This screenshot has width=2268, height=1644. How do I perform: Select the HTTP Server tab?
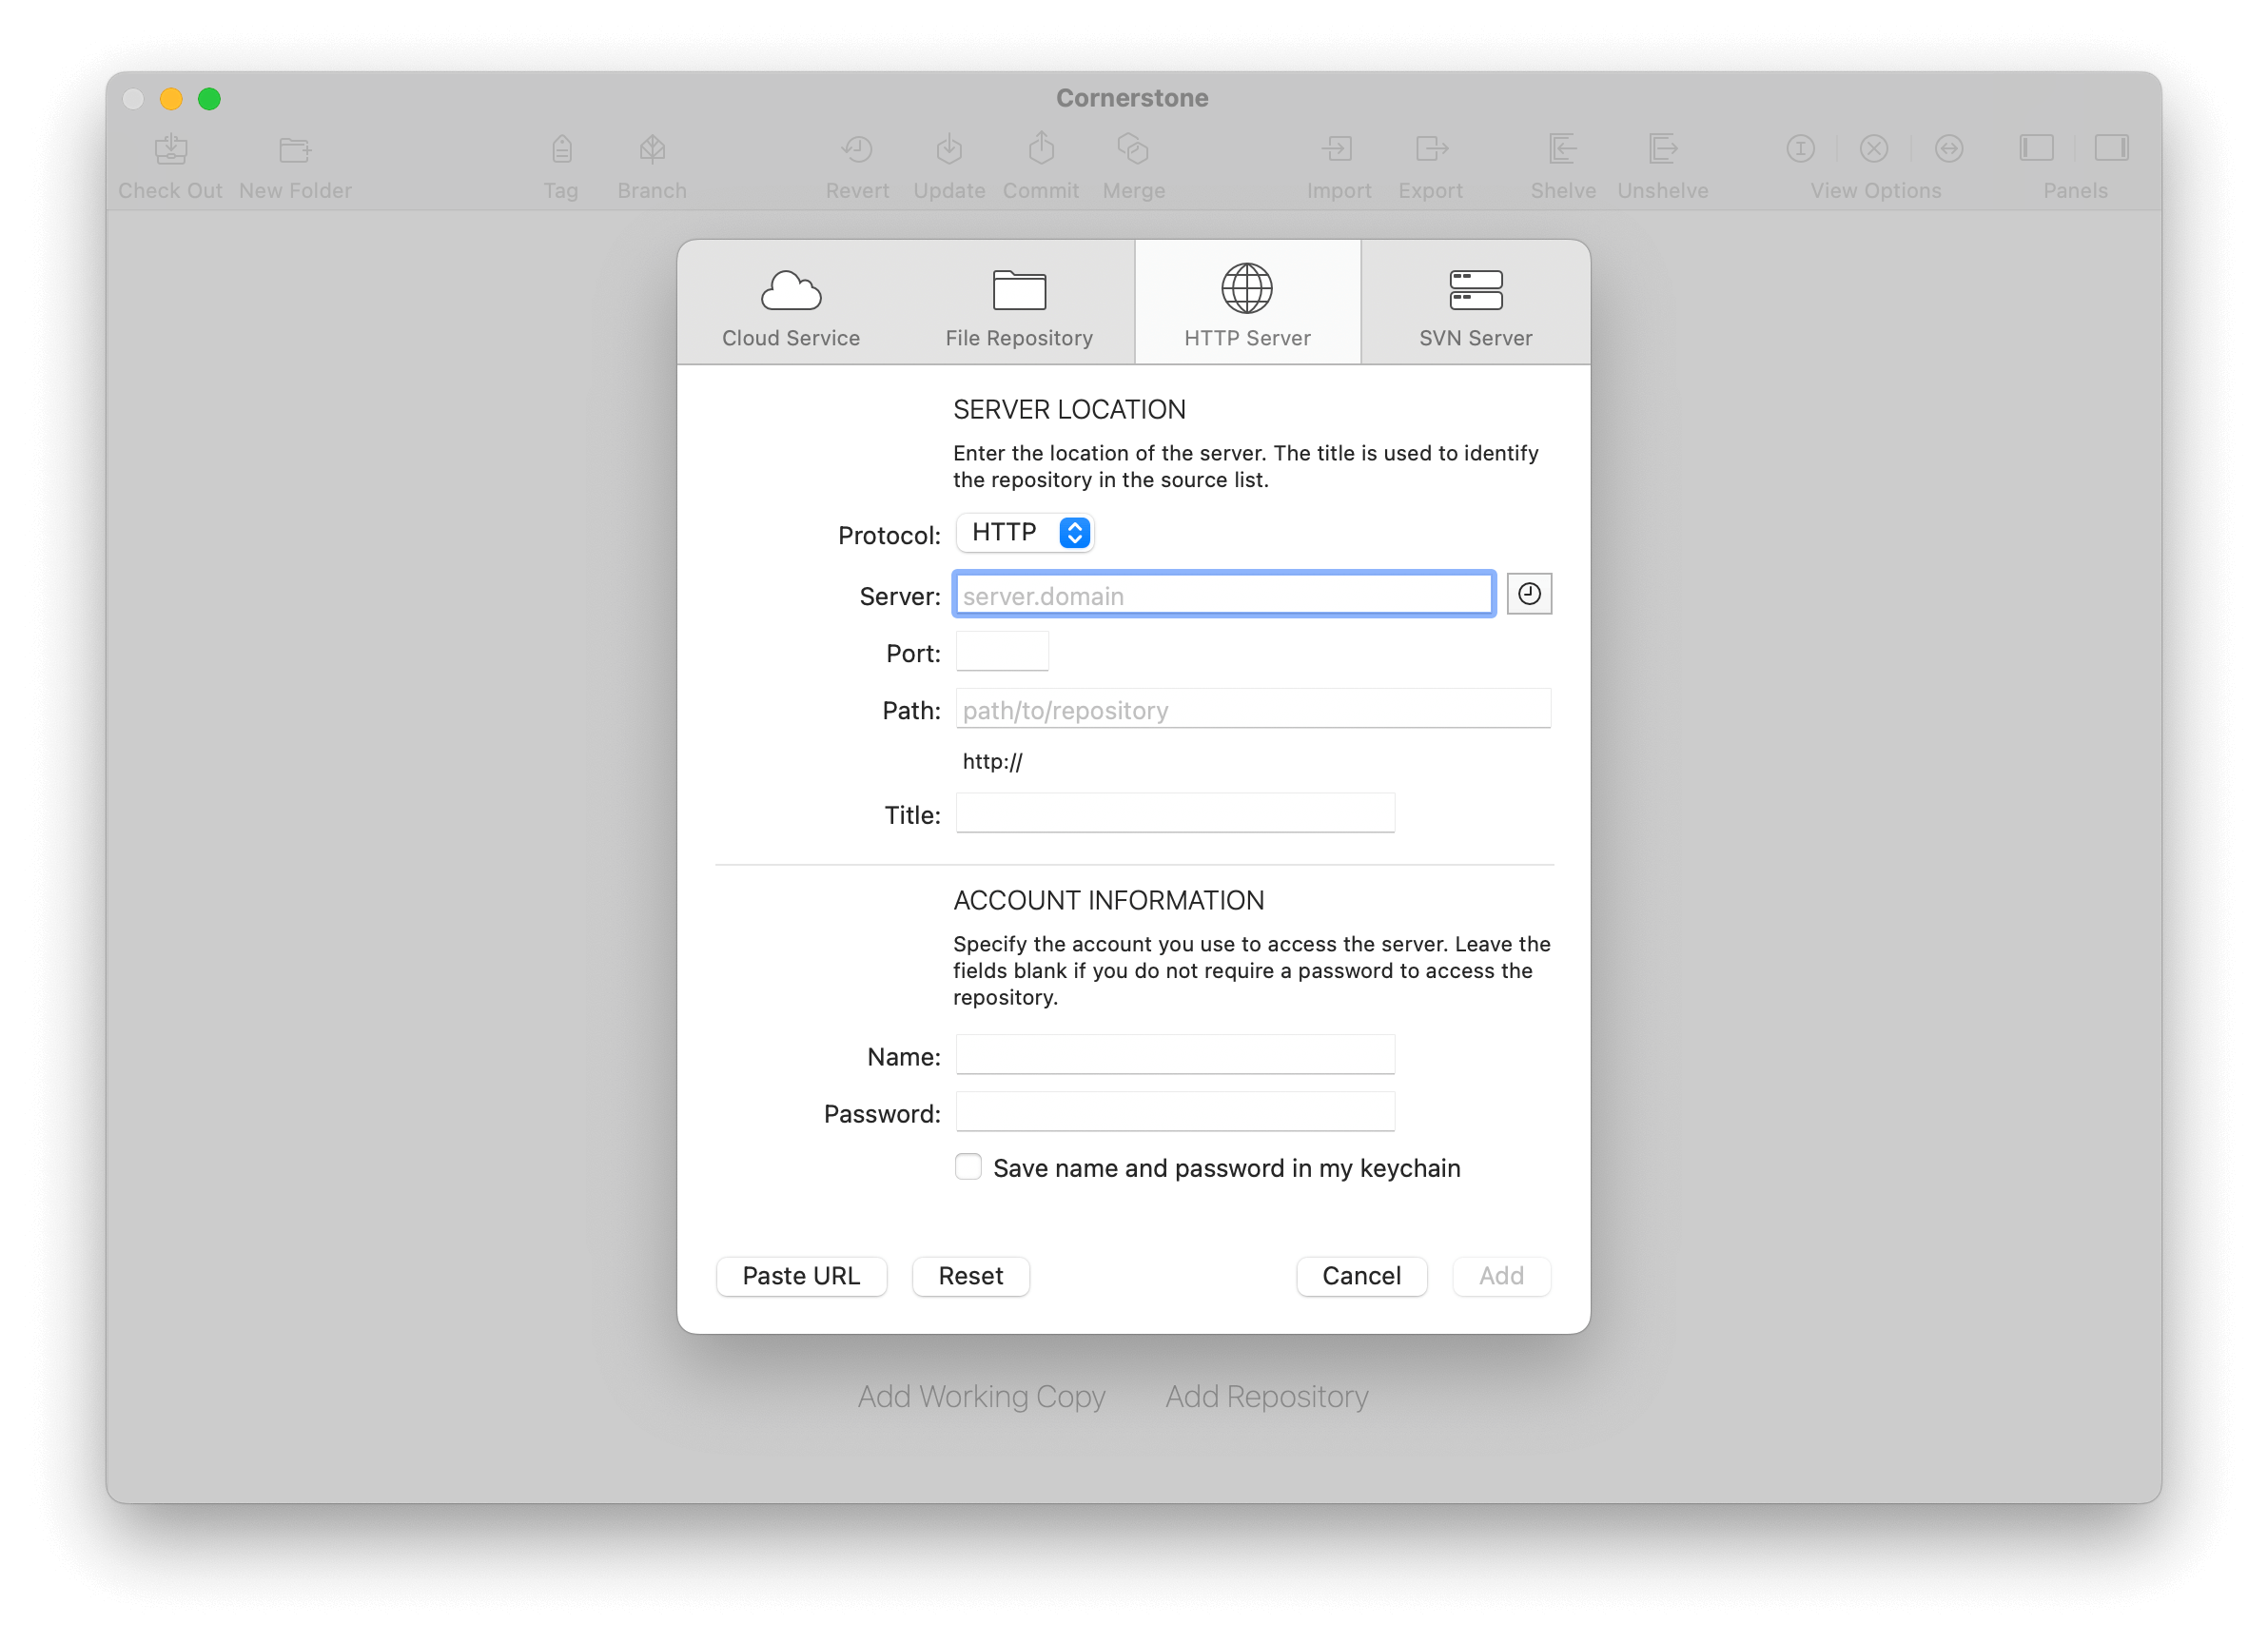click(x=1246, y=303)
